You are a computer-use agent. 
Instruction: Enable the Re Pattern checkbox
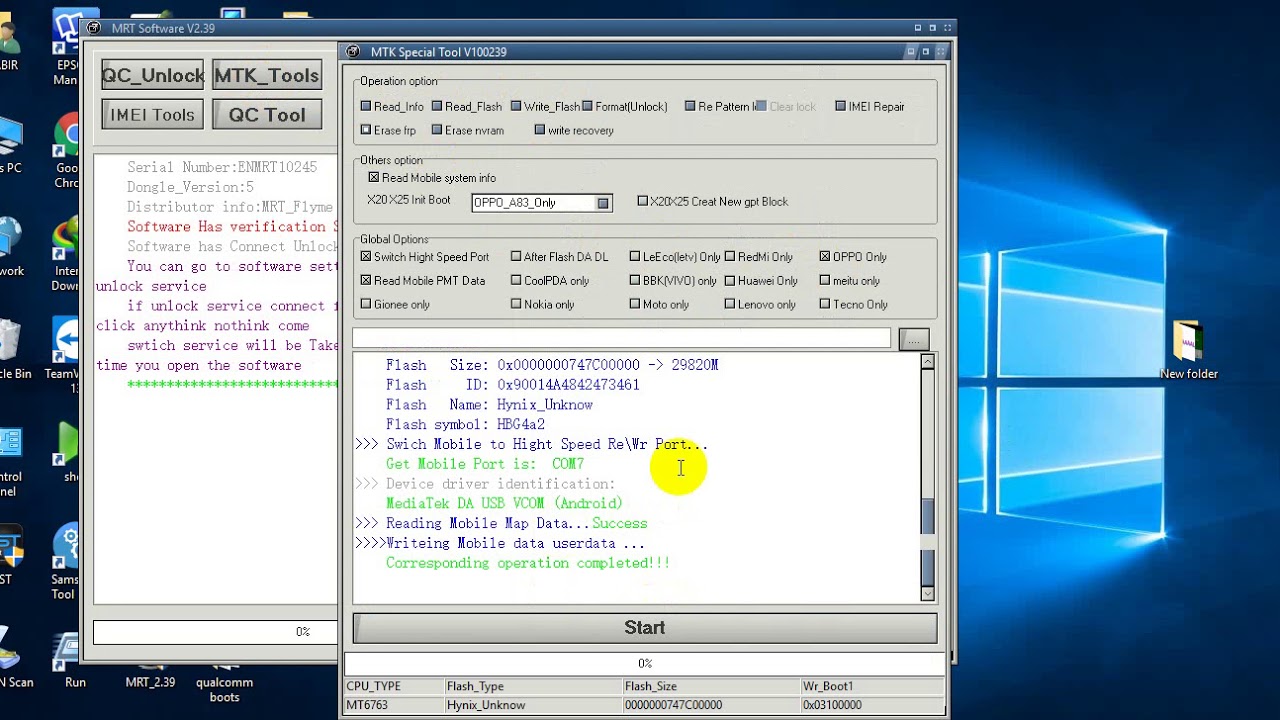coord(690,106)
